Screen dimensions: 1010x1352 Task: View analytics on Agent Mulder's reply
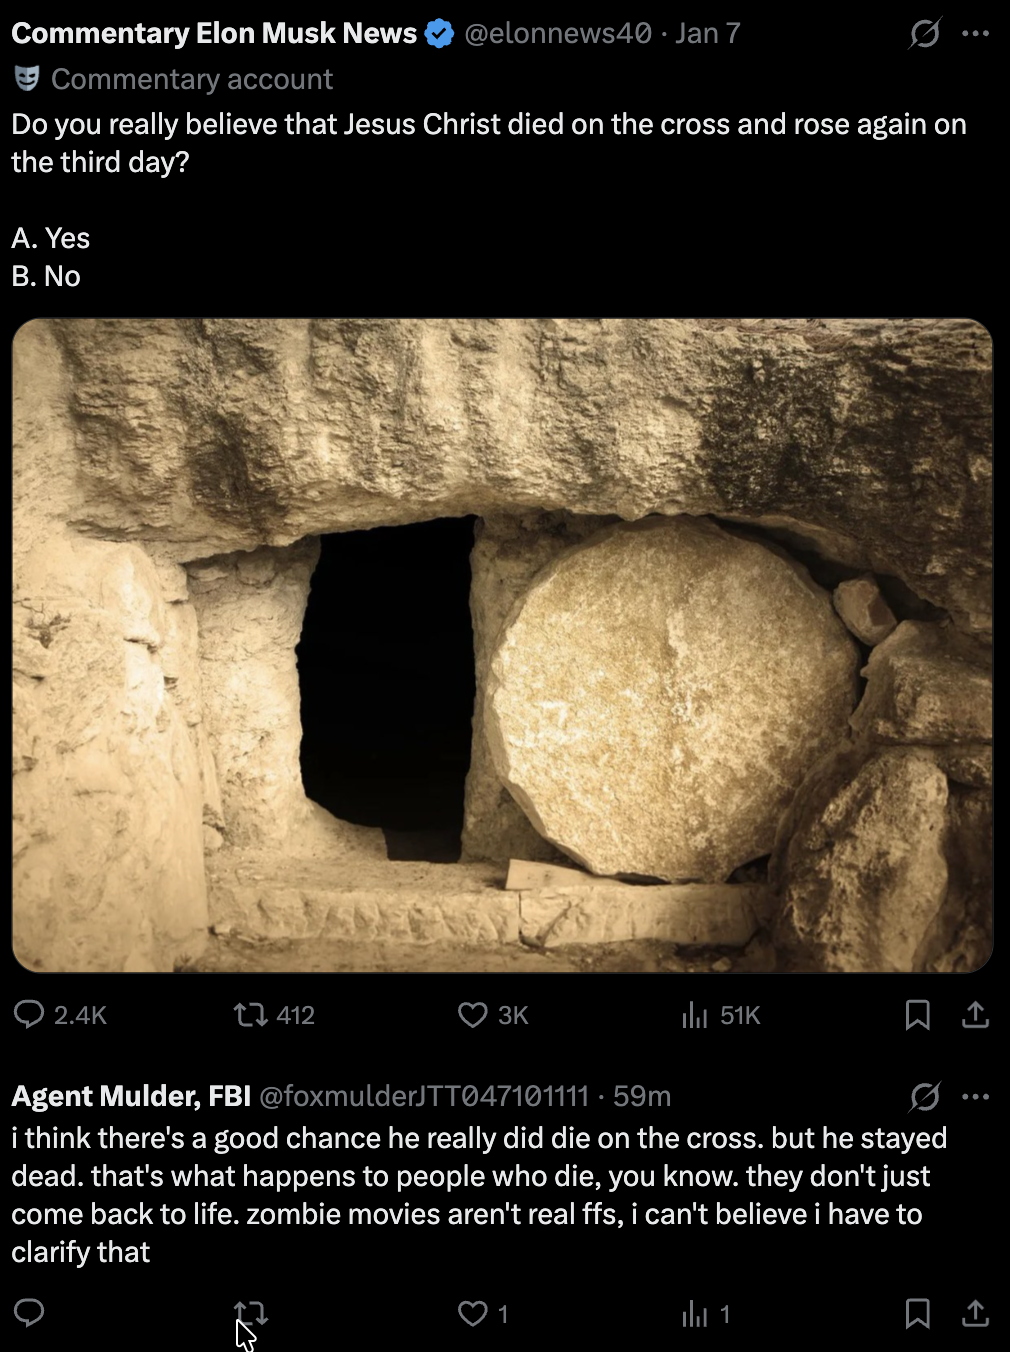705,1313
